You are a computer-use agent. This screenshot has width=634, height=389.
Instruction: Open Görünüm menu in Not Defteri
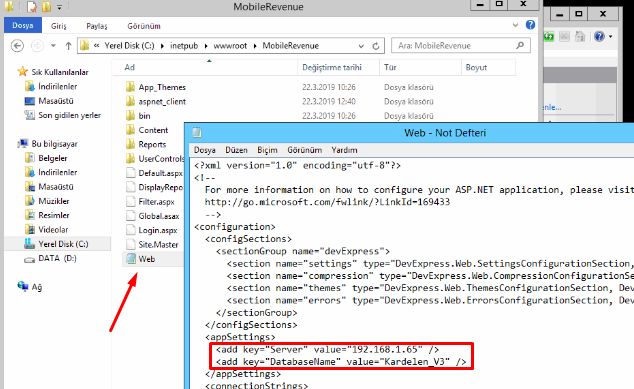point(304,150)
